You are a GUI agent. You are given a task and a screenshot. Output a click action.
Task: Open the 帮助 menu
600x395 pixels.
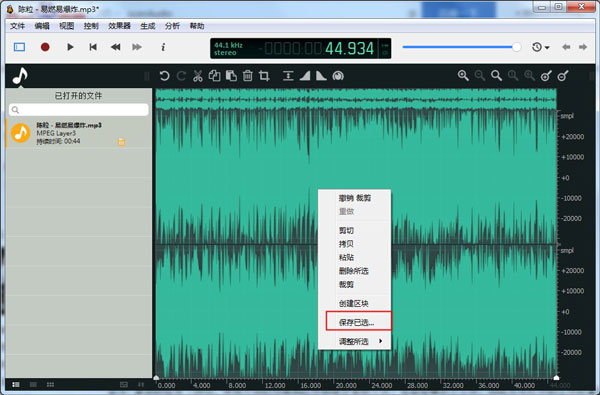pyautogui.click(x=197, y=26)
